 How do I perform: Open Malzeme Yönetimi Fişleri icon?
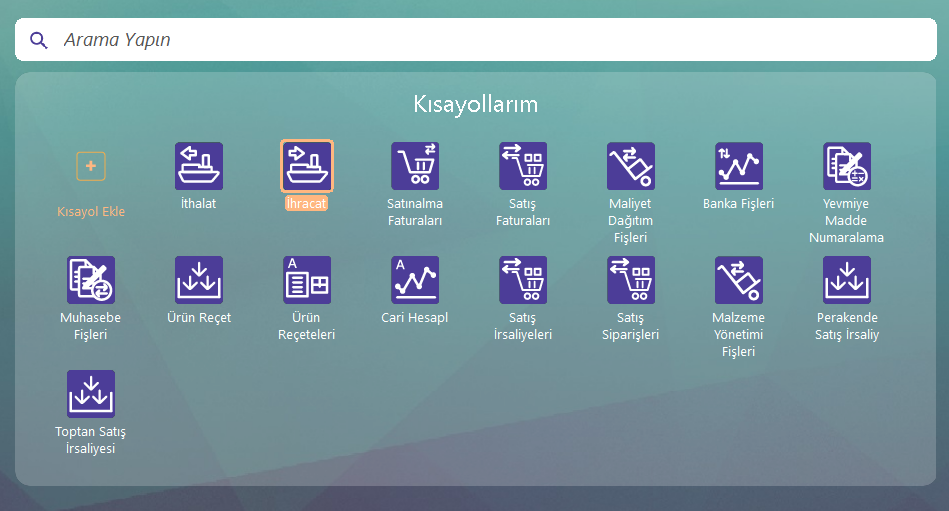[739, 280]
